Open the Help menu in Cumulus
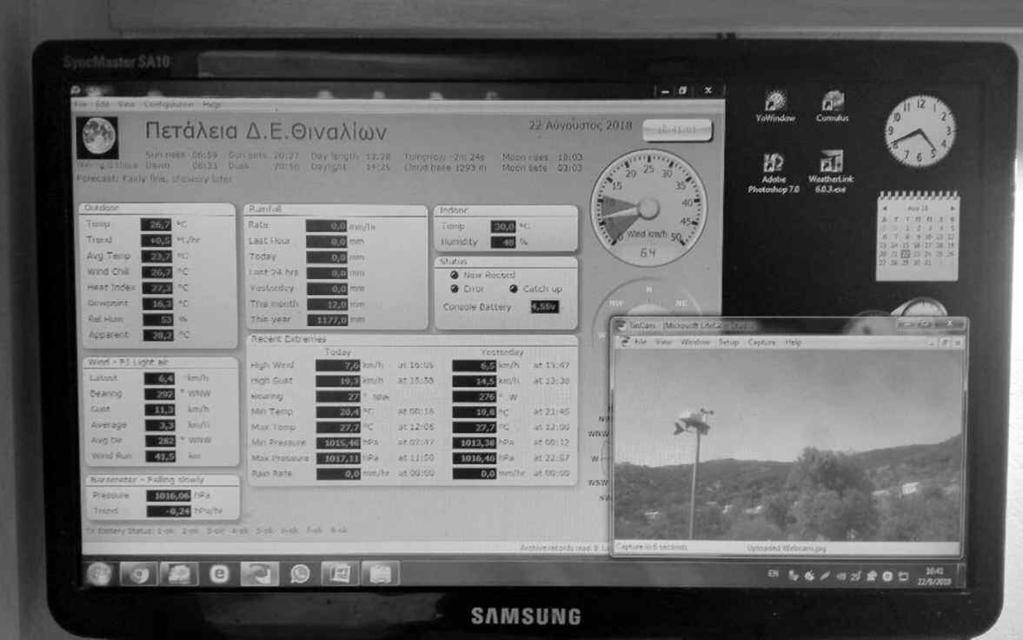 pos(211,104)
